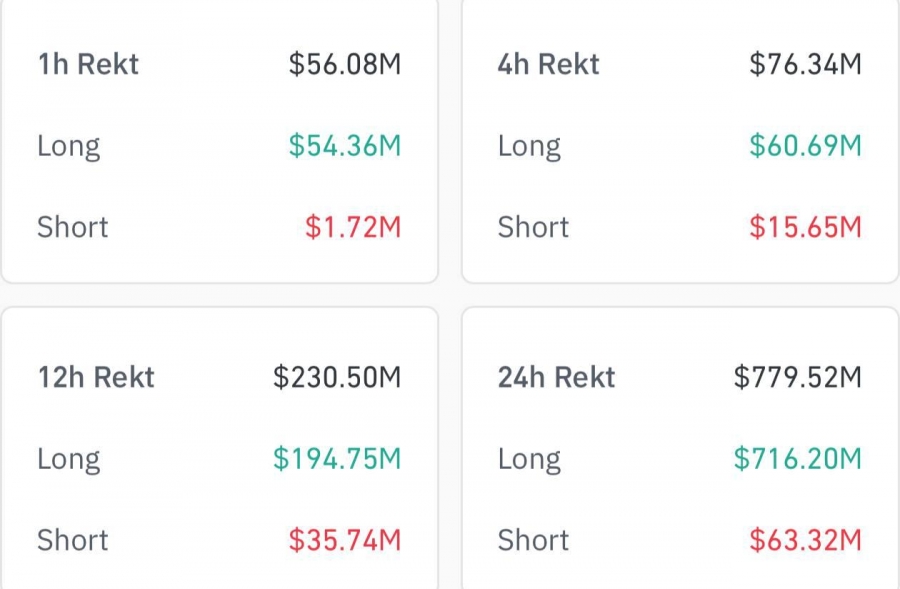Open the 12h Rekt card title
This screenshot has width=900, height=589.
pyautogui.click(x=96, y=378)
